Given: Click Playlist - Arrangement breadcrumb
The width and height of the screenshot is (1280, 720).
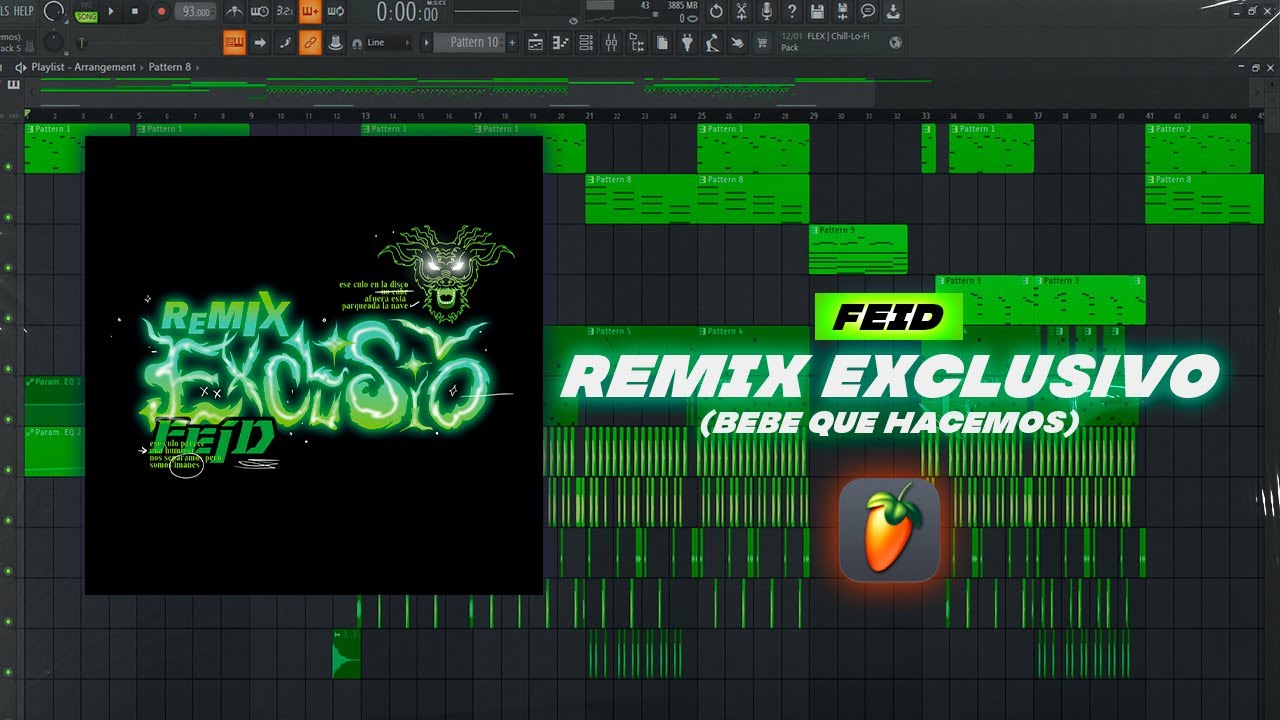Looking at the screenshot, I should click(x=83, y=67).
